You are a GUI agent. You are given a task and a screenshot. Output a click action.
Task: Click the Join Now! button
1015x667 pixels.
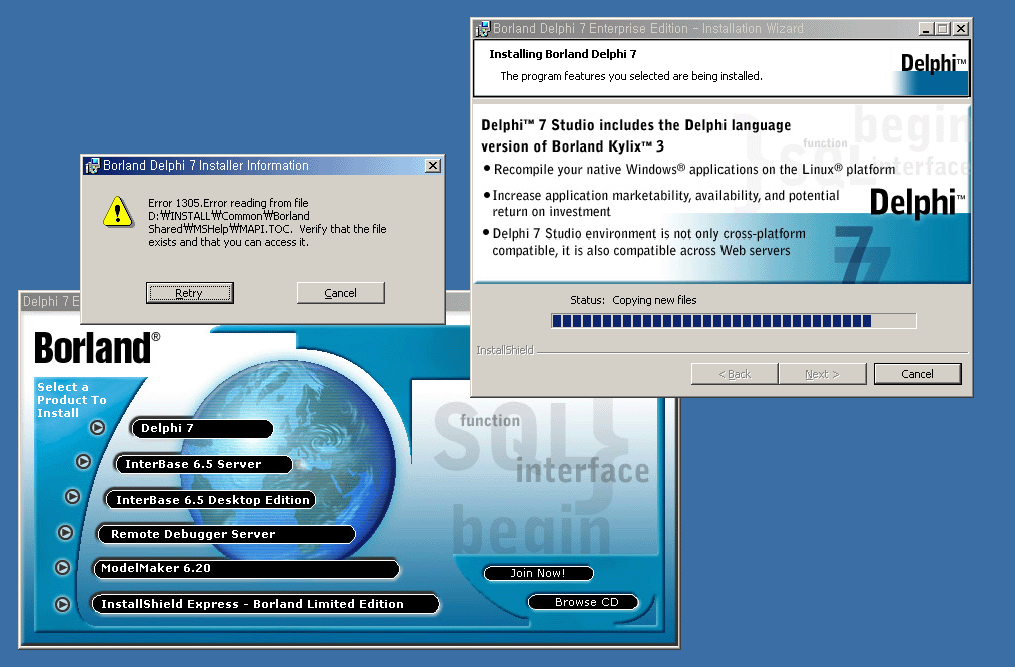point(538,573)
